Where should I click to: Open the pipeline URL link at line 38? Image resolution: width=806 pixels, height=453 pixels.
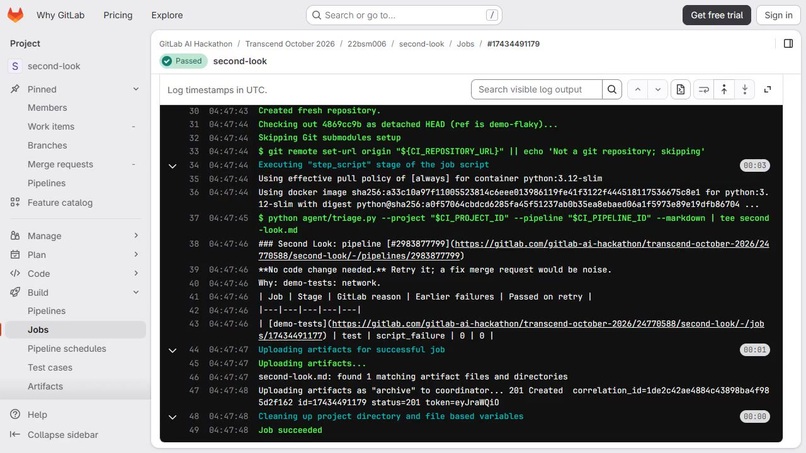coord(514,250)
